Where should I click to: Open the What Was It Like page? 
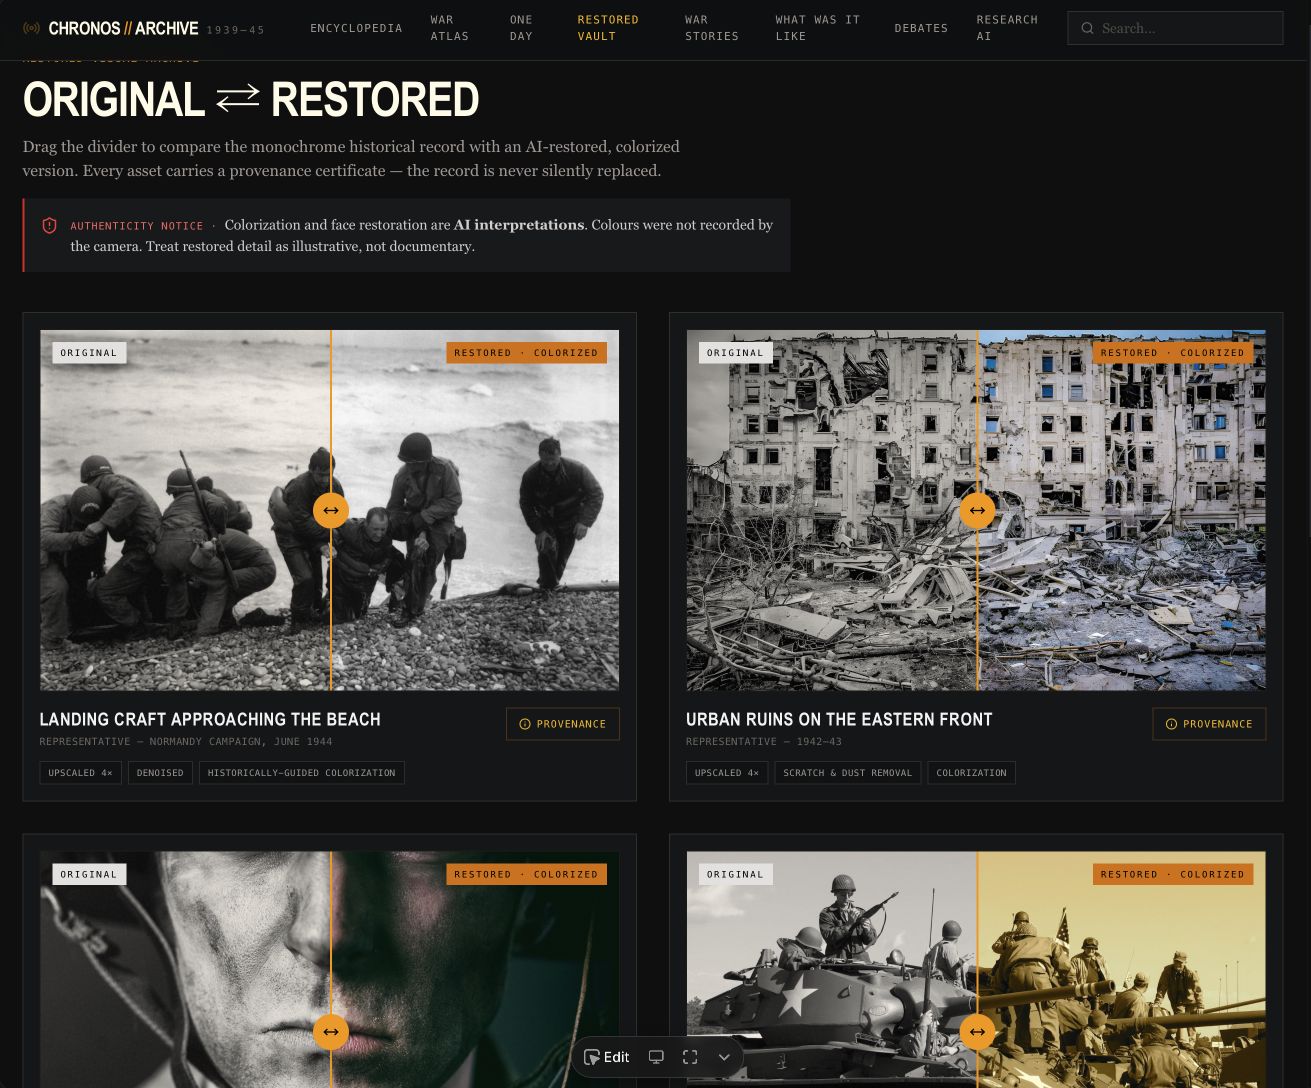pyautogui.click(x=817, y=28)
